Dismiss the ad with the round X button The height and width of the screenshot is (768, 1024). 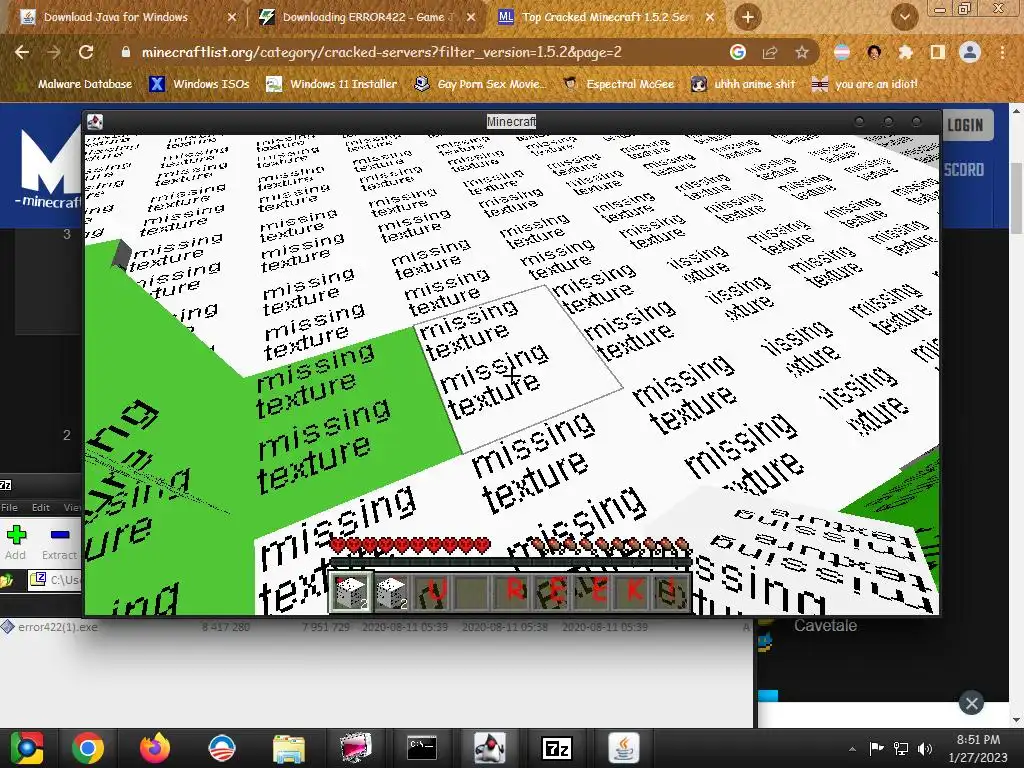pyautogui.click(x=971, y=703)
